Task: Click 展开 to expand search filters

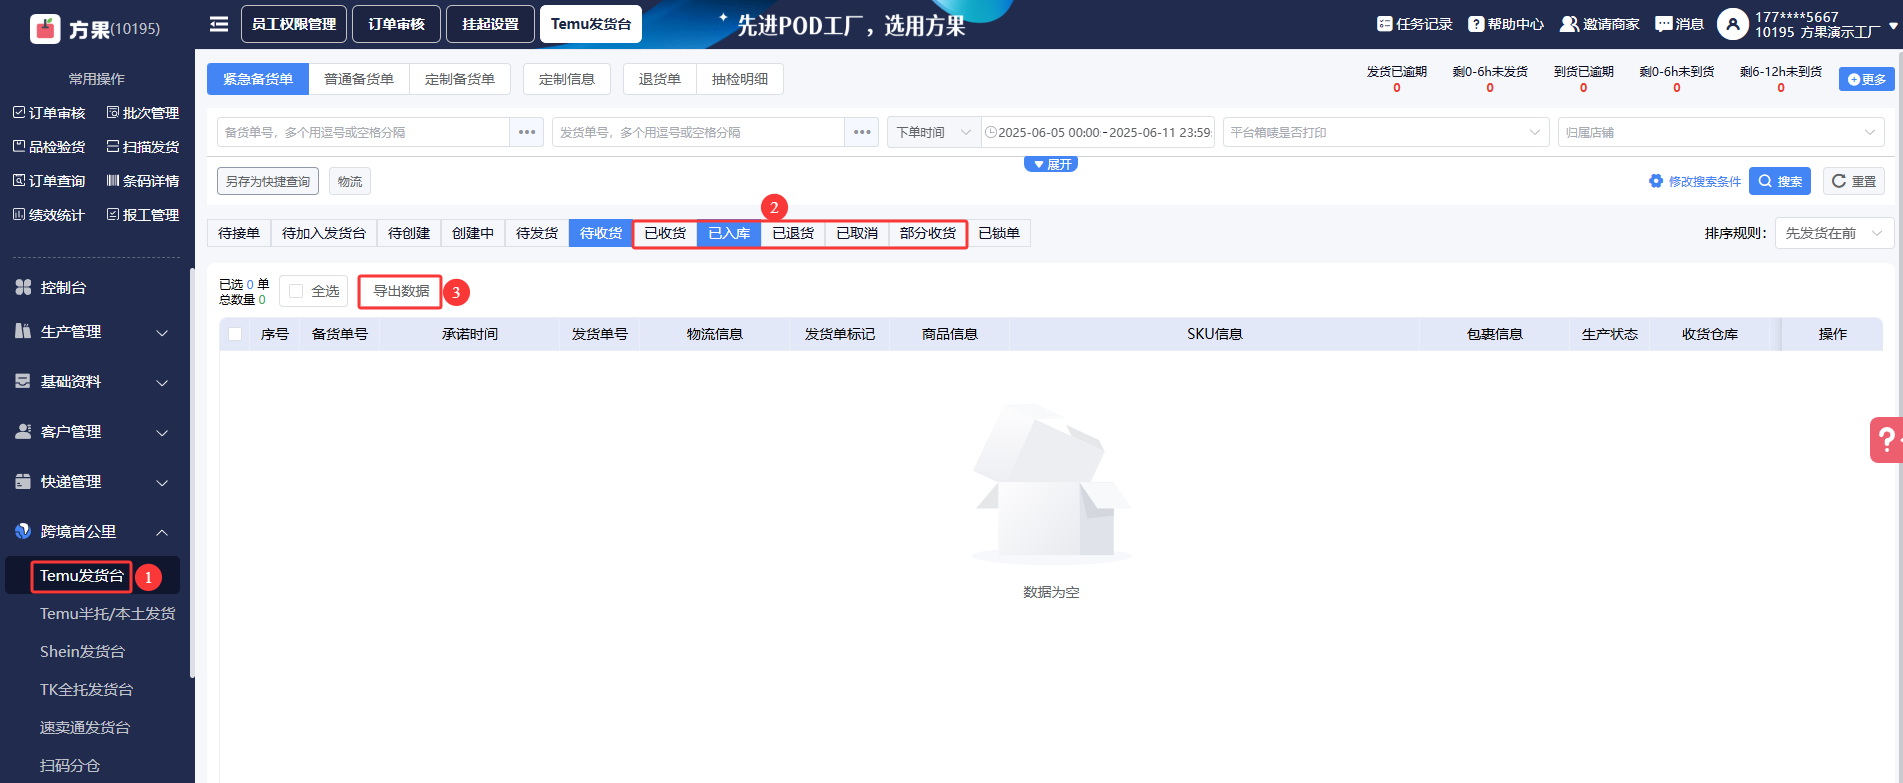Action: (1051, 164)
